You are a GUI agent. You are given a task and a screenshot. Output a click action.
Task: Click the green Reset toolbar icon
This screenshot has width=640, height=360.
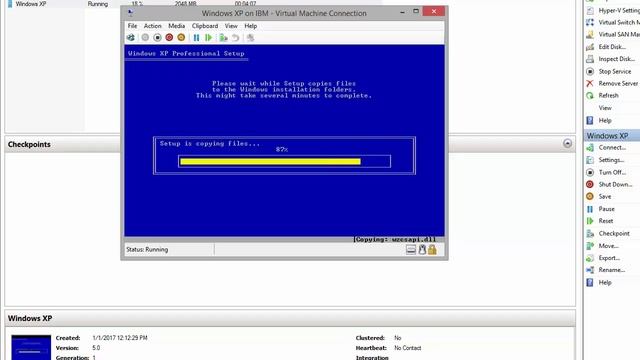[x=209, y=38]
